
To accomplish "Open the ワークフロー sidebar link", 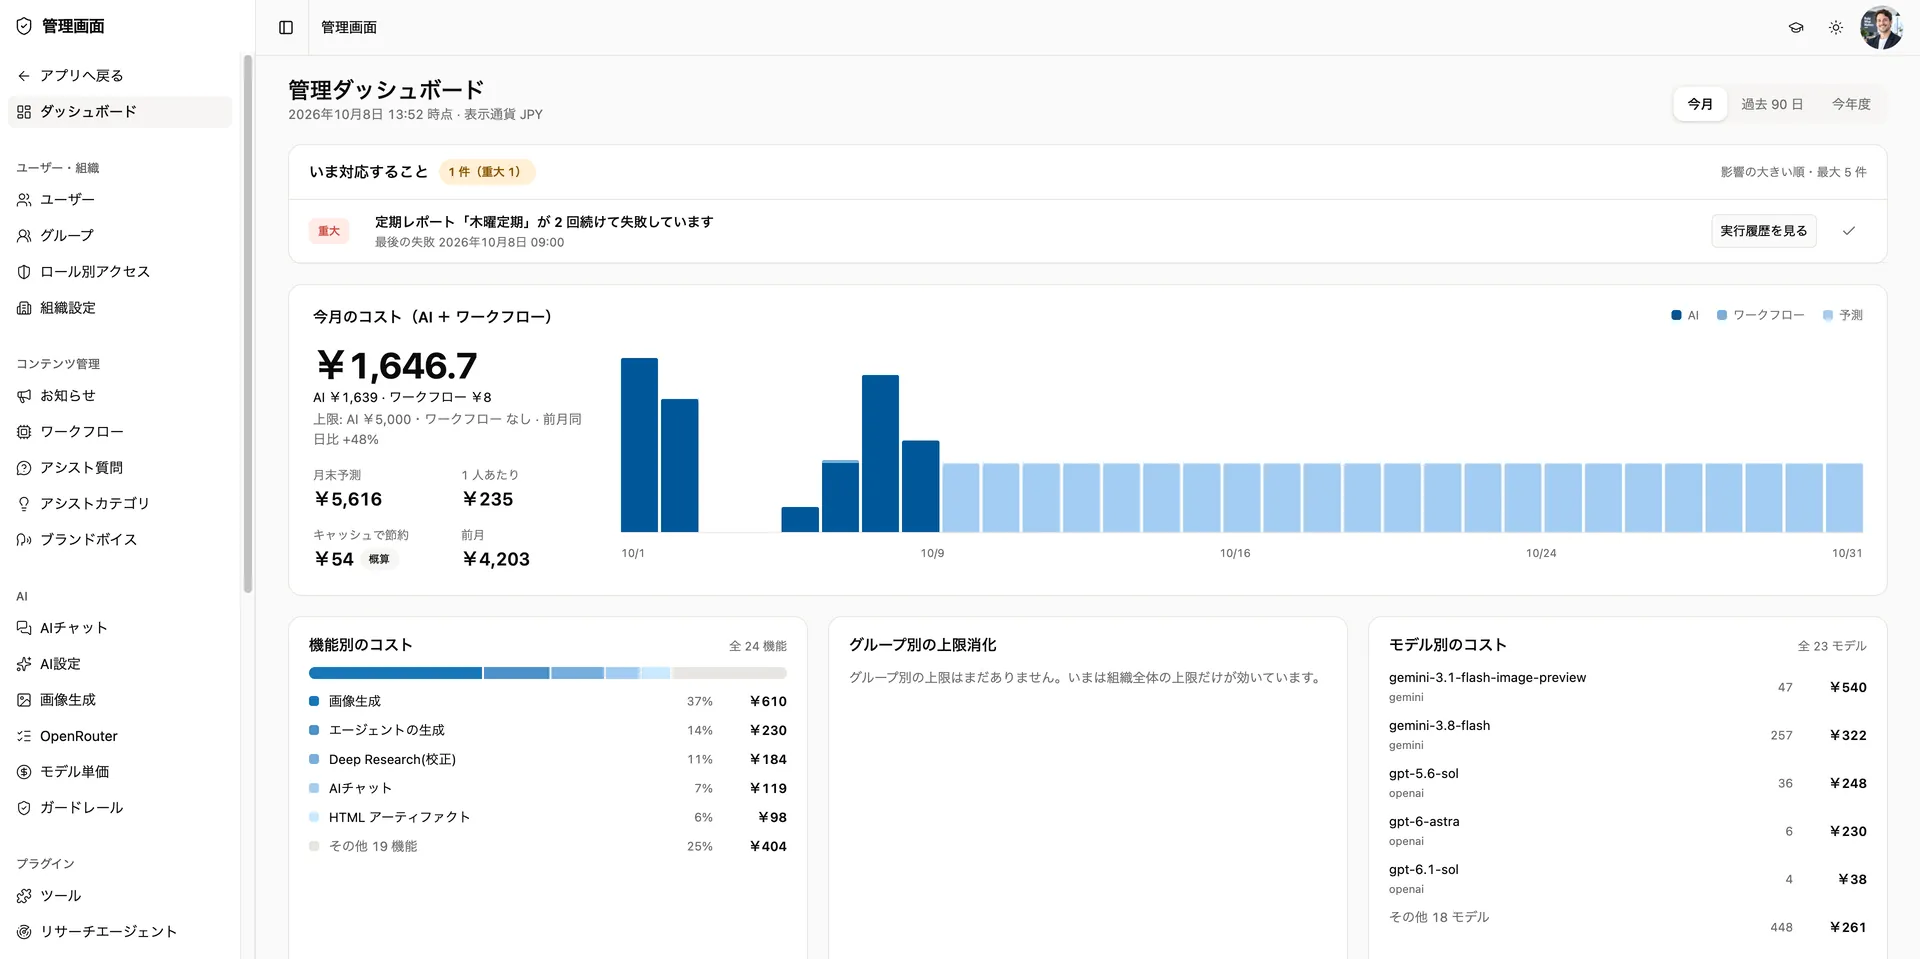I will click(x=120, y=432).
